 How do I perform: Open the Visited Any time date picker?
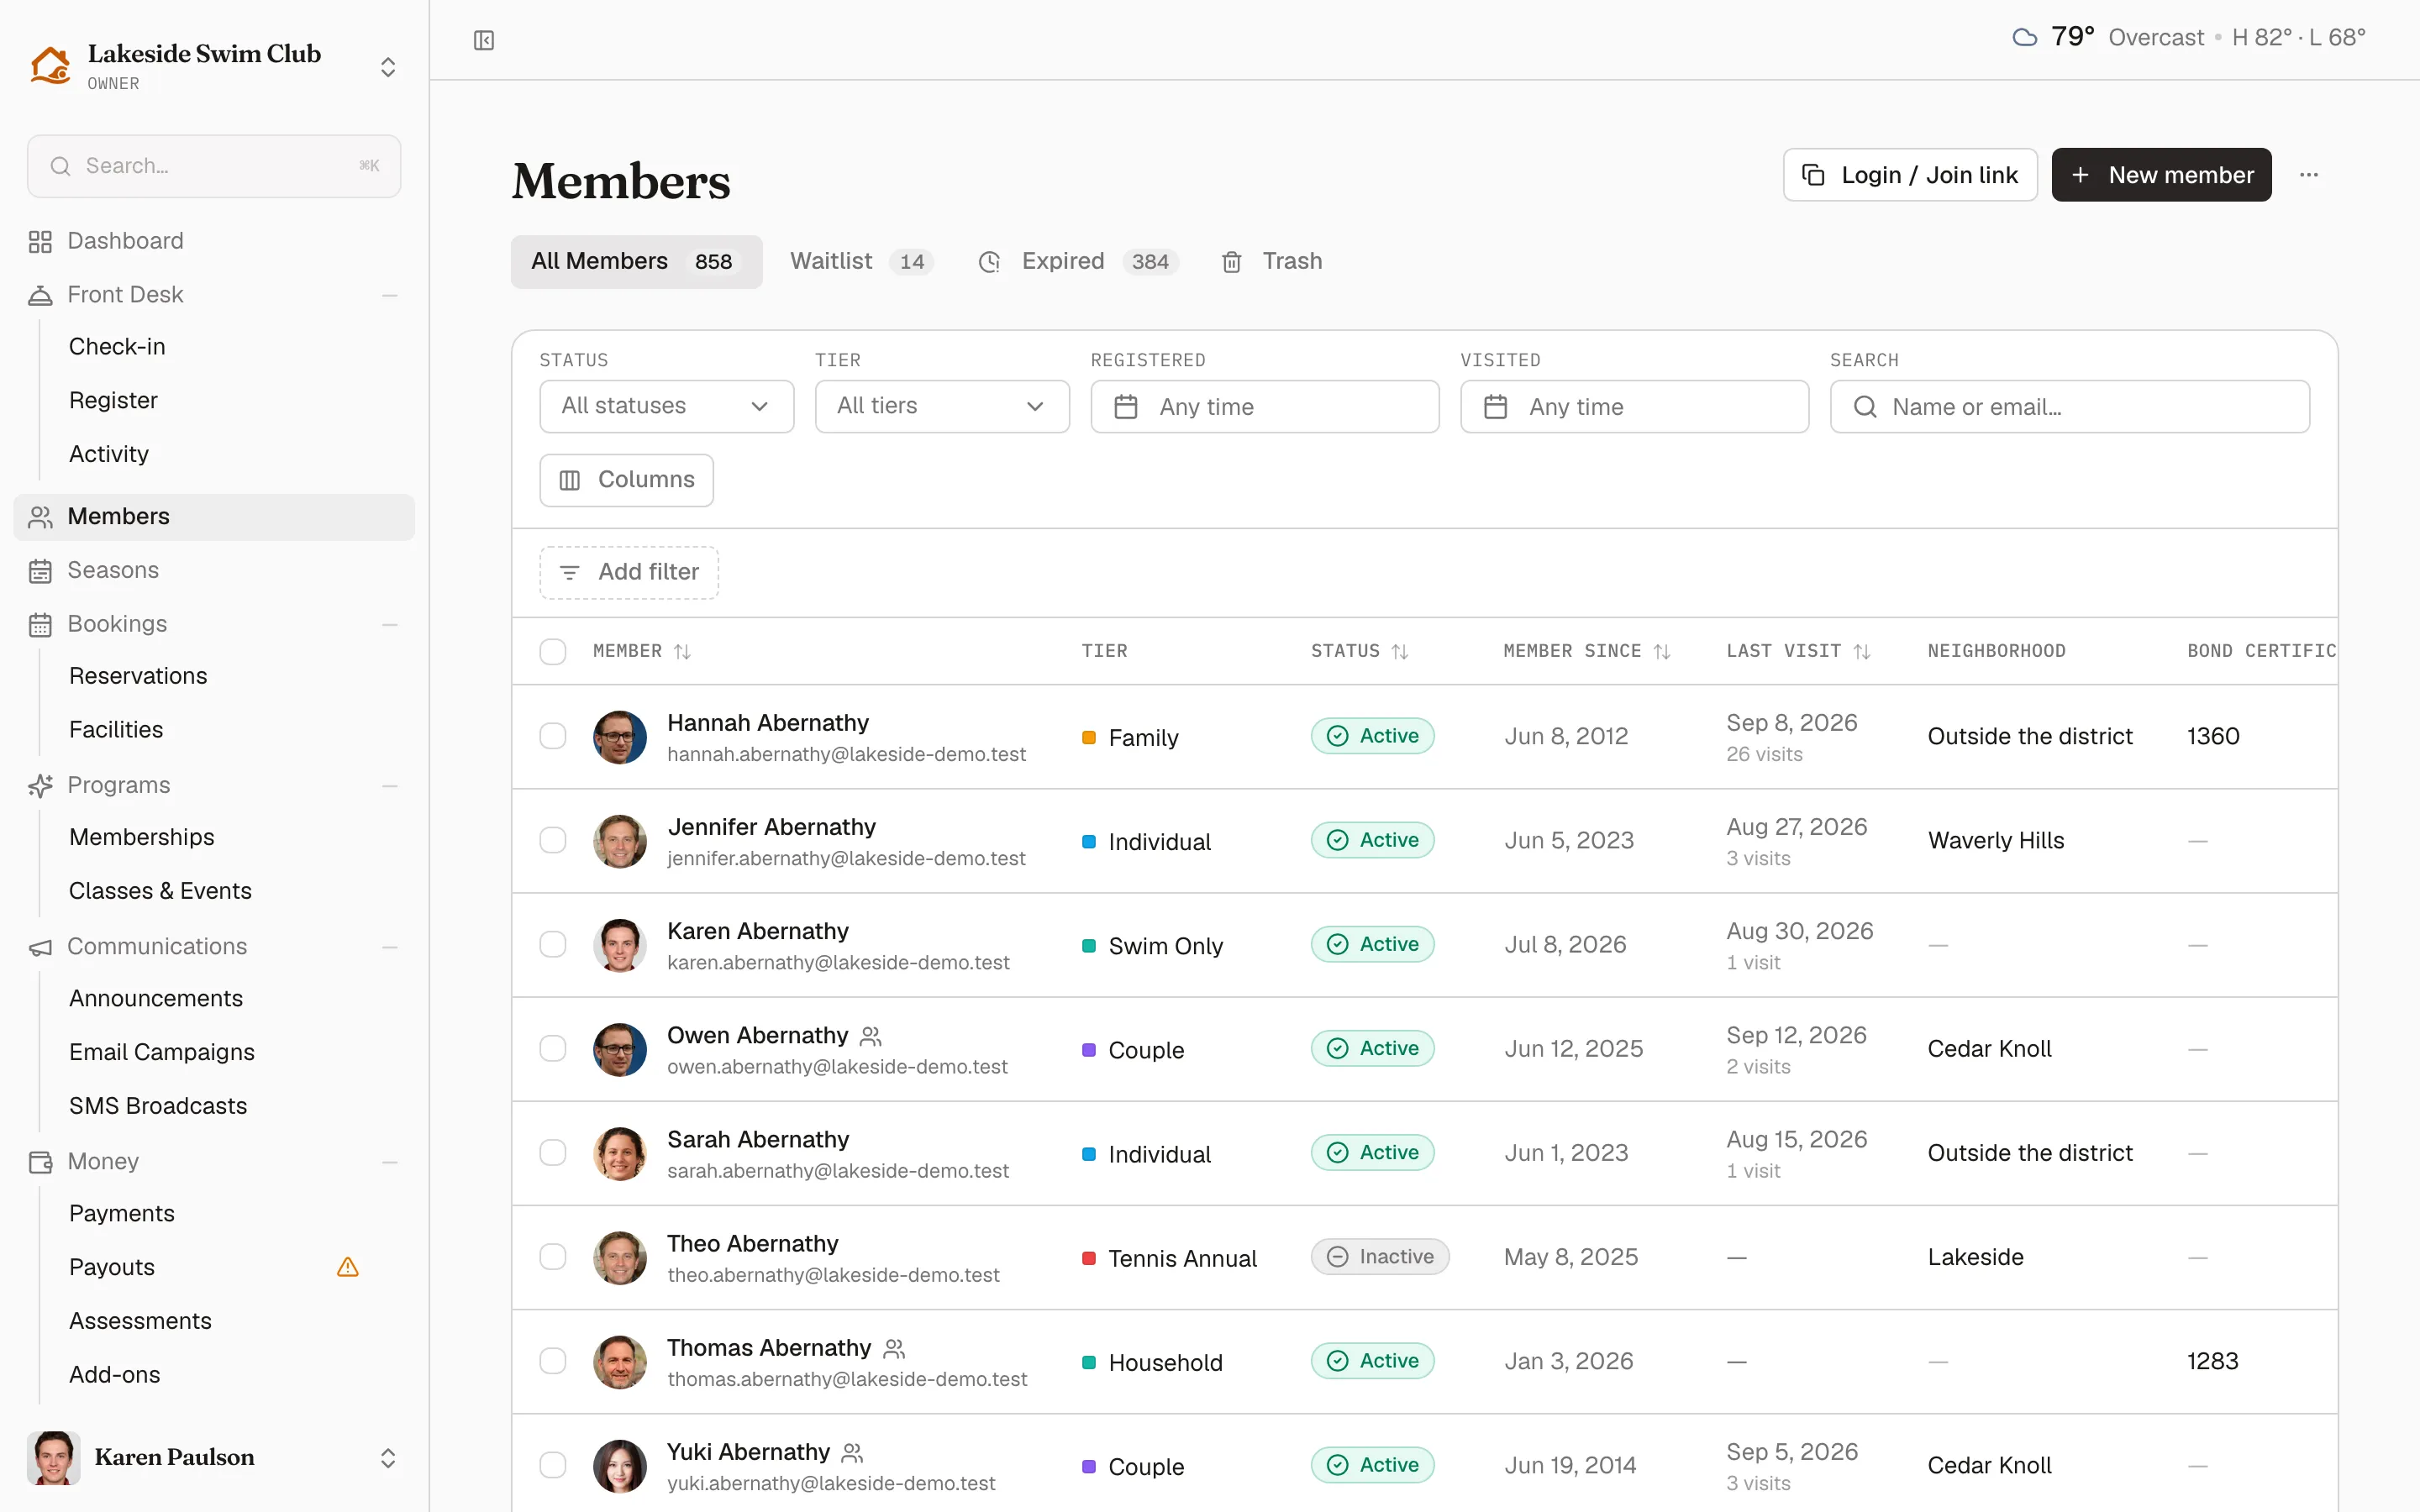click(x=1634, y=406)
